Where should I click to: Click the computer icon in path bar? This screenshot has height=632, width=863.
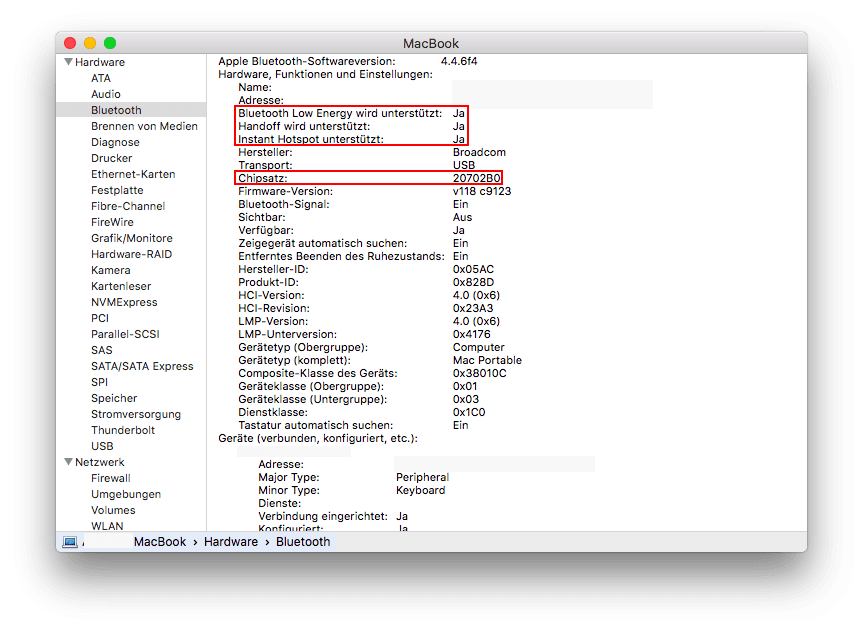(x=70, y=542)
